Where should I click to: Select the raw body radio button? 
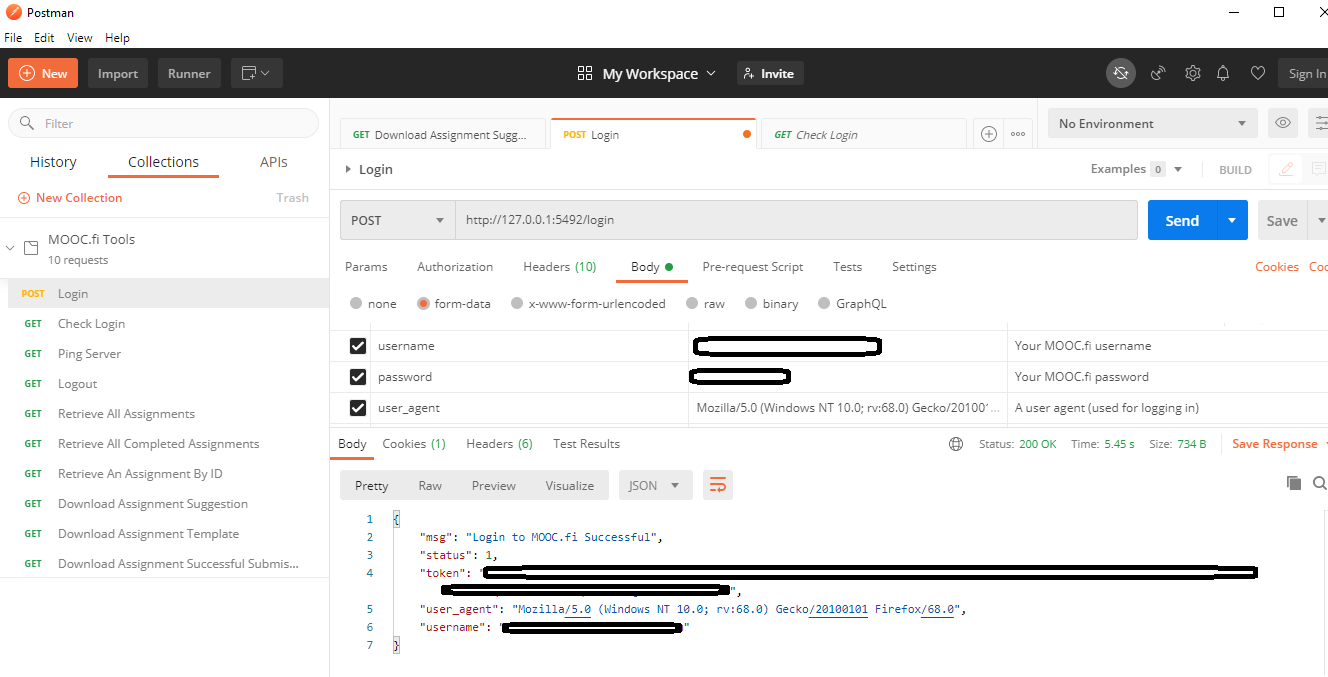point(692,304)
